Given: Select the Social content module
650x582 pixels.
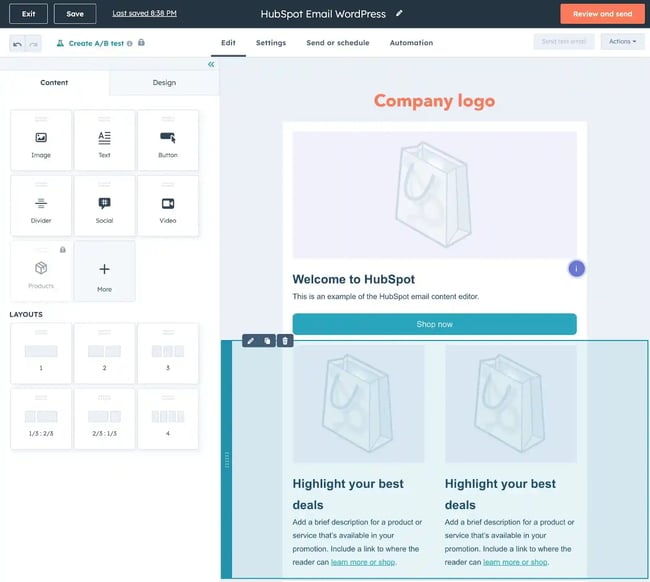Looking at the screenshot, I should 104,206.
